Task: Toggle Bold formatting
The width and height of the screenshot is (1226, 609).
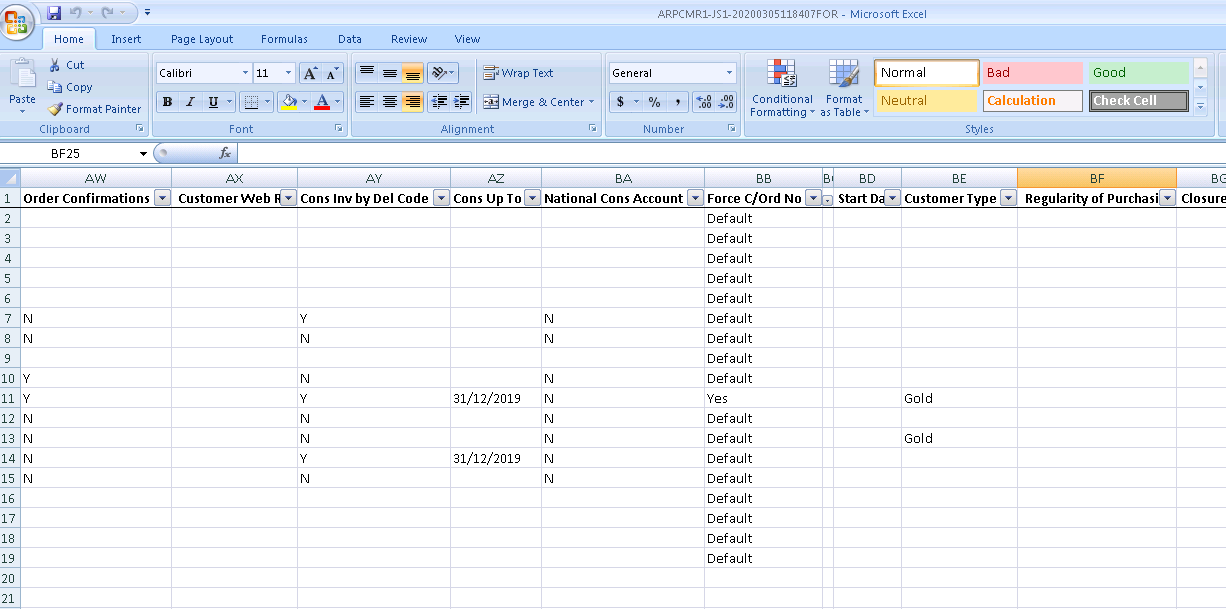Action: click(x=167, y=102)
